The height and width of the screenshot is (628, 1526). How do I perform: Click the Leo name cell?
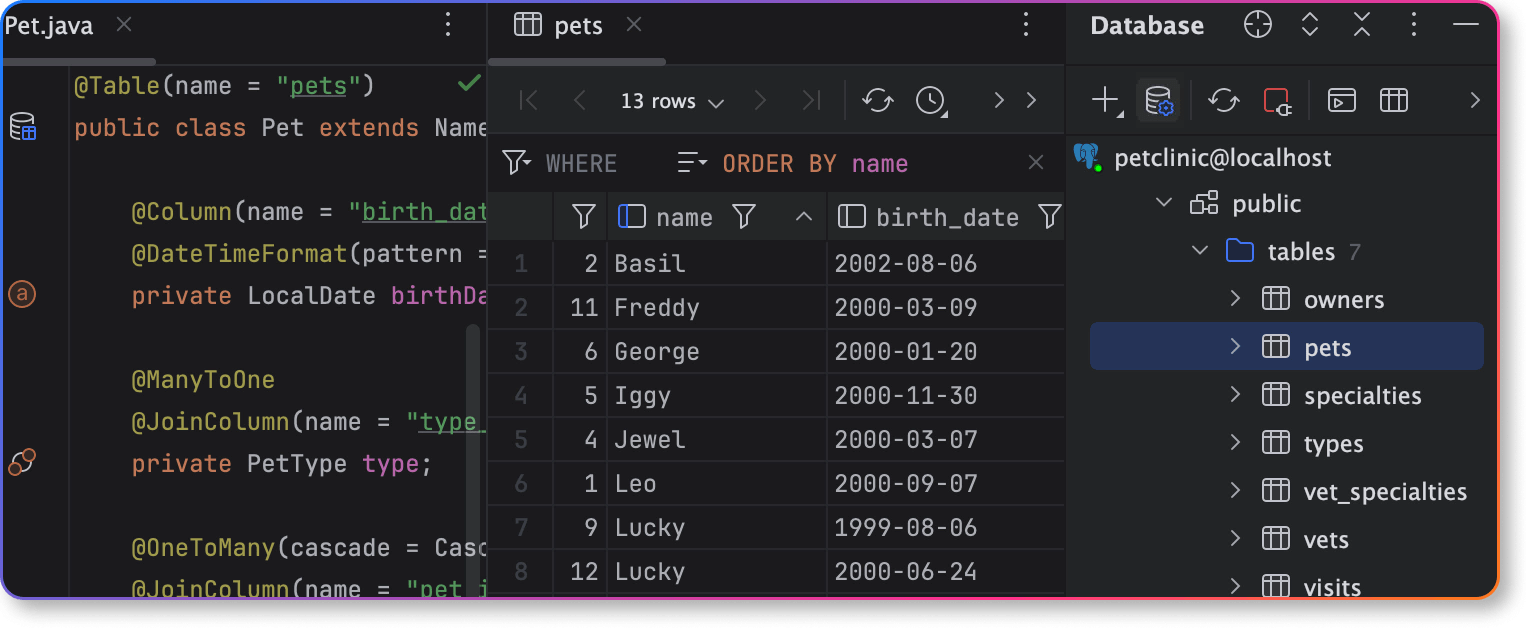[717, 483]
